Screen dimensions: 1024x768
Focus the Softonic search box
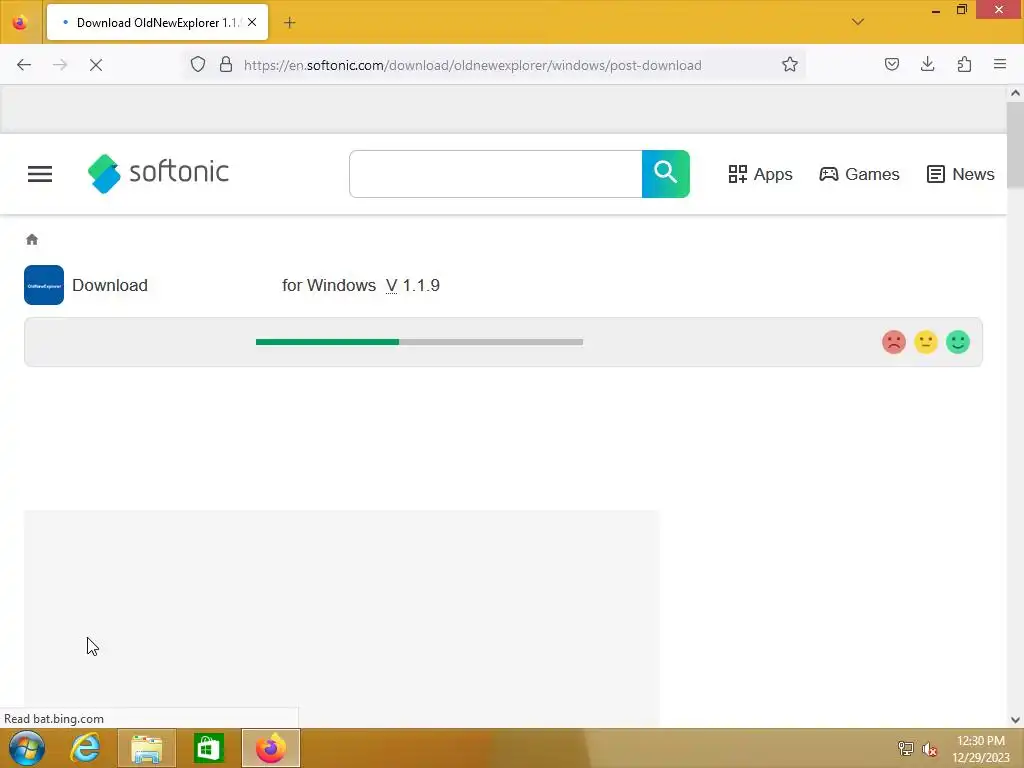coord(496,174)
